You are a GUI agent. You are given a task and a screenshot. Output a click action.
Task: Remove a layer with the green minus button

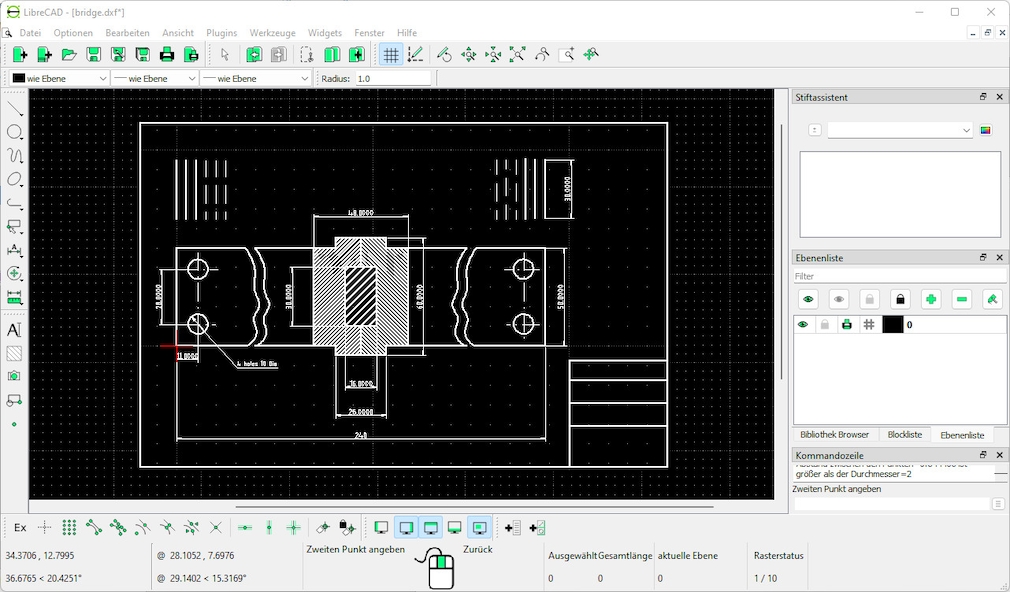[x=960, y=299]
